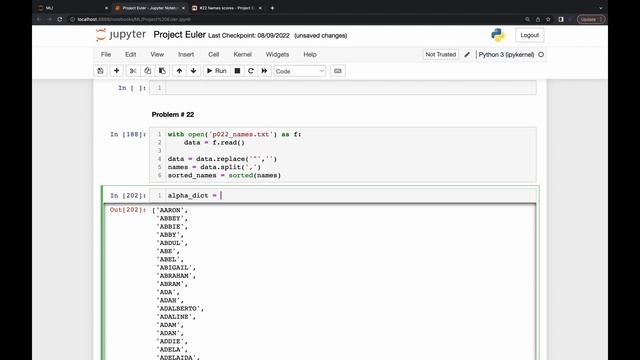Click the Last Checkpoint text
640x360 pixels.
pyautogui.click(x=249, y=36)
